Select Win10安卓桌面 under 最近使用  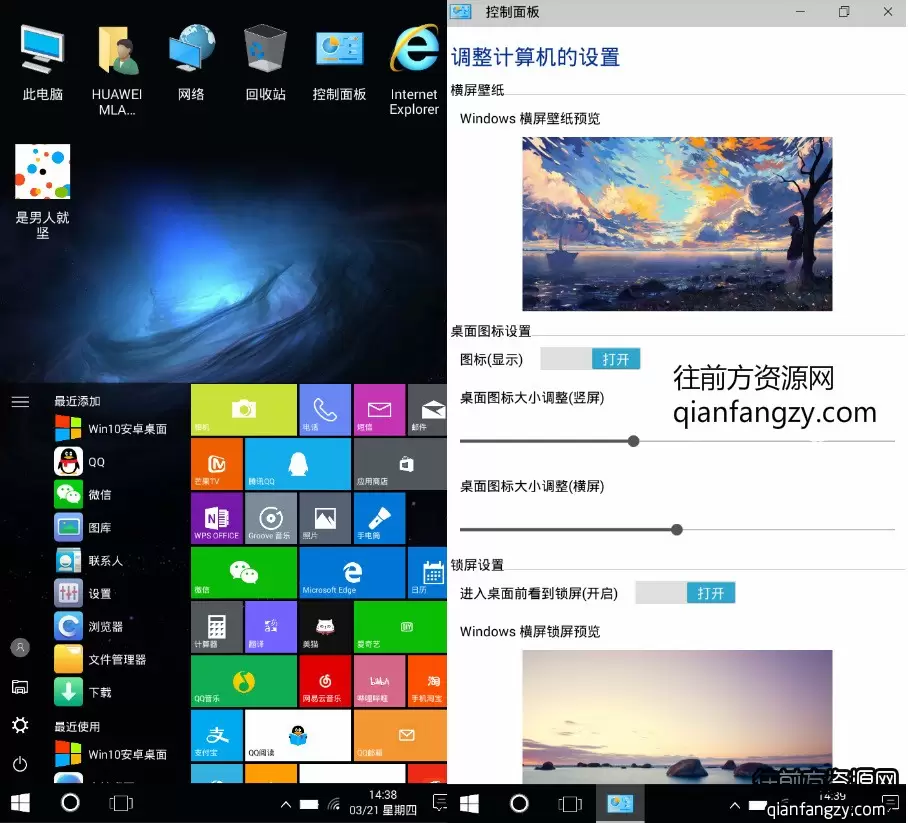(x=111, y=754)
